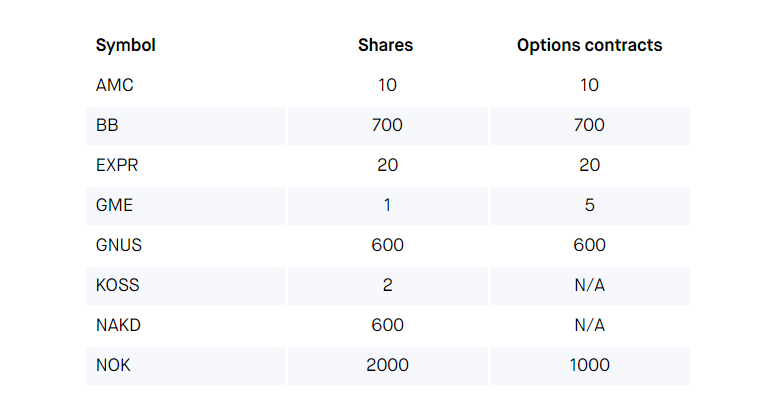784x411 pixels.
Task: Click the Options contracts column header
Action: (x=589, y=45)
